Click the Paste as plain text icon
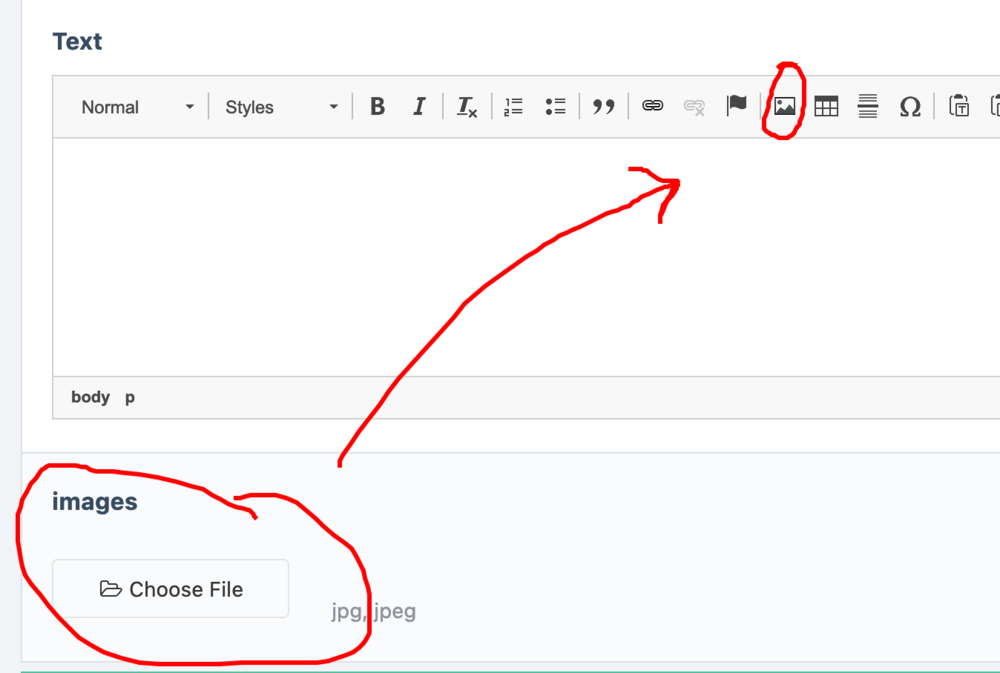This screenshot has width=1000, height=673. (959, 107)
